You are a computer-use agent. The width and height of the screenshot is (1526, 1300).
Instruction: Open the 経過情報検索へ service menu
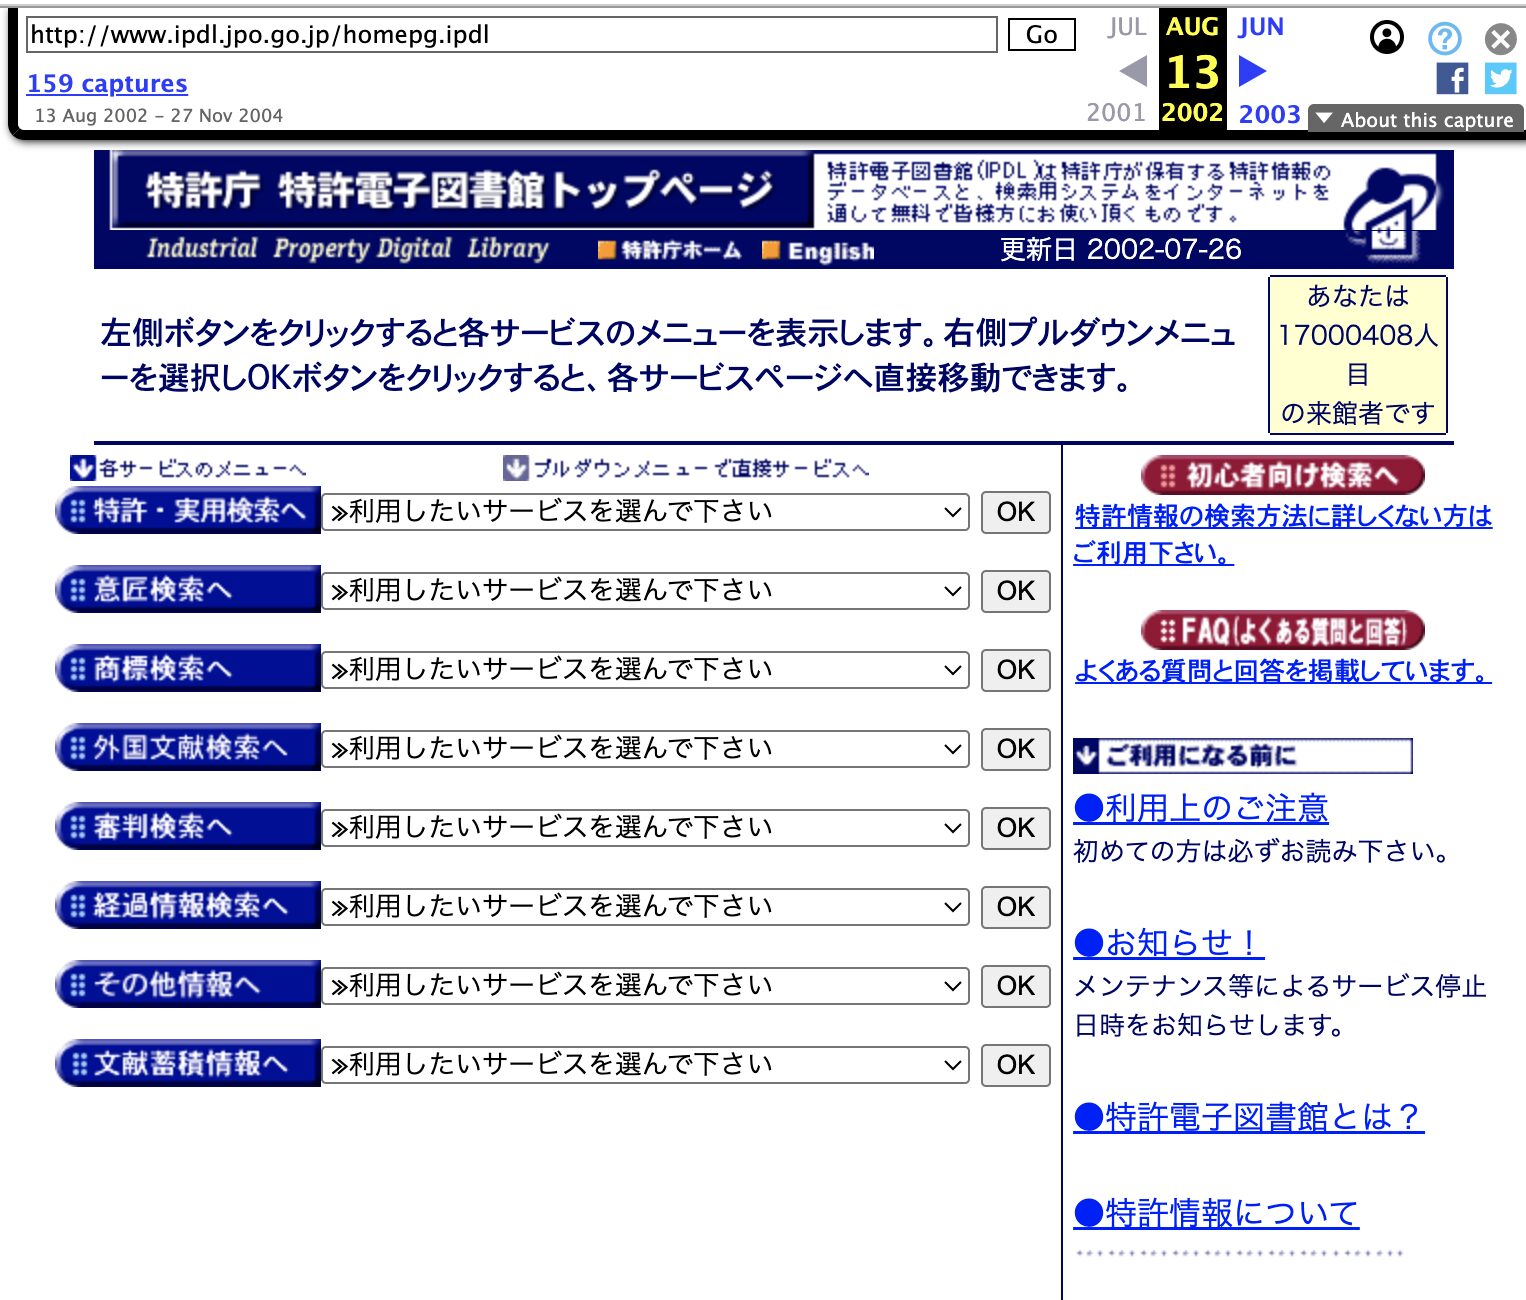point(188,906)
